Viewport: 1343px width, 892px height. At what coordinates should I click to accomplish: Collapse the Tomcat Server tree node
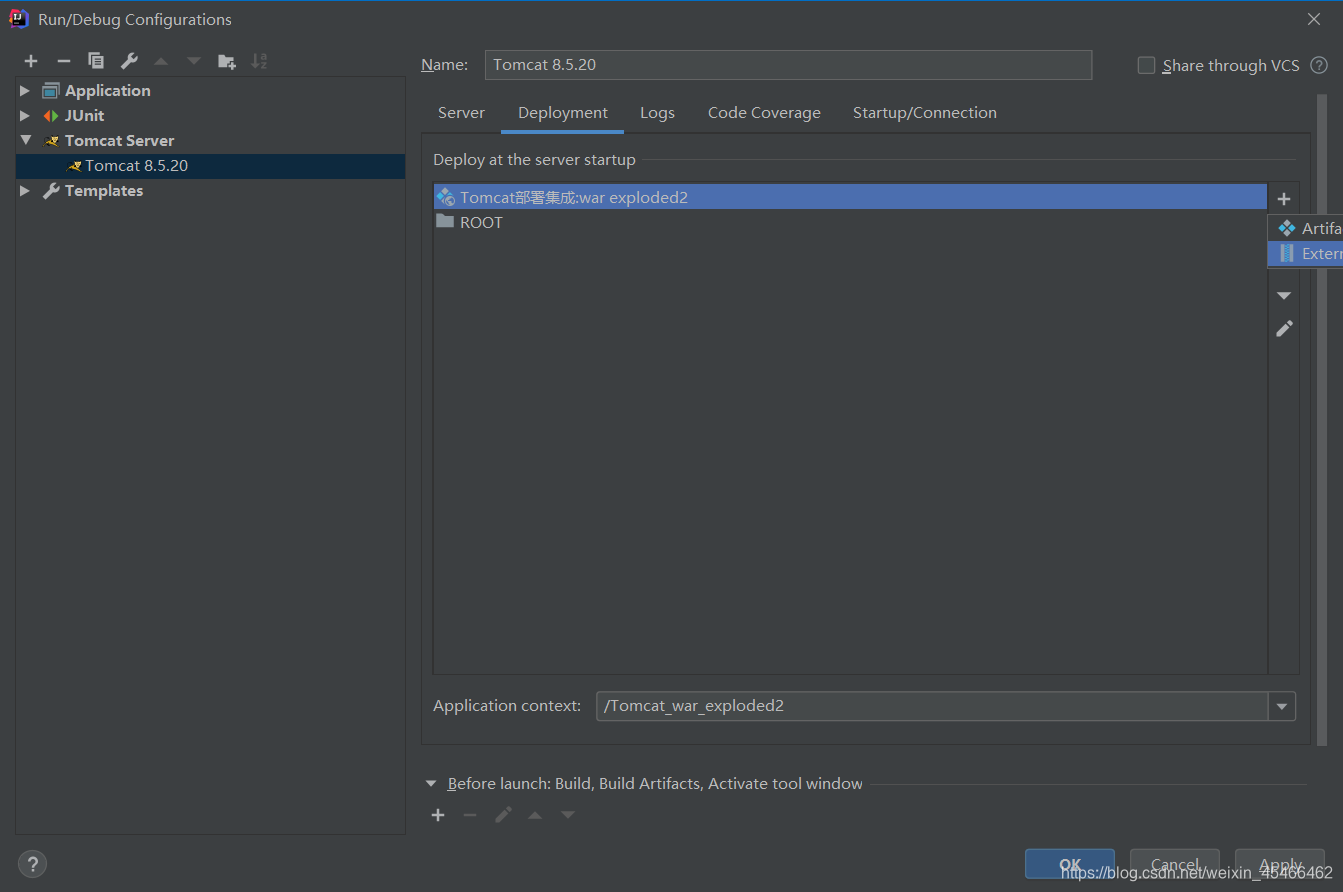pos(25,140)
